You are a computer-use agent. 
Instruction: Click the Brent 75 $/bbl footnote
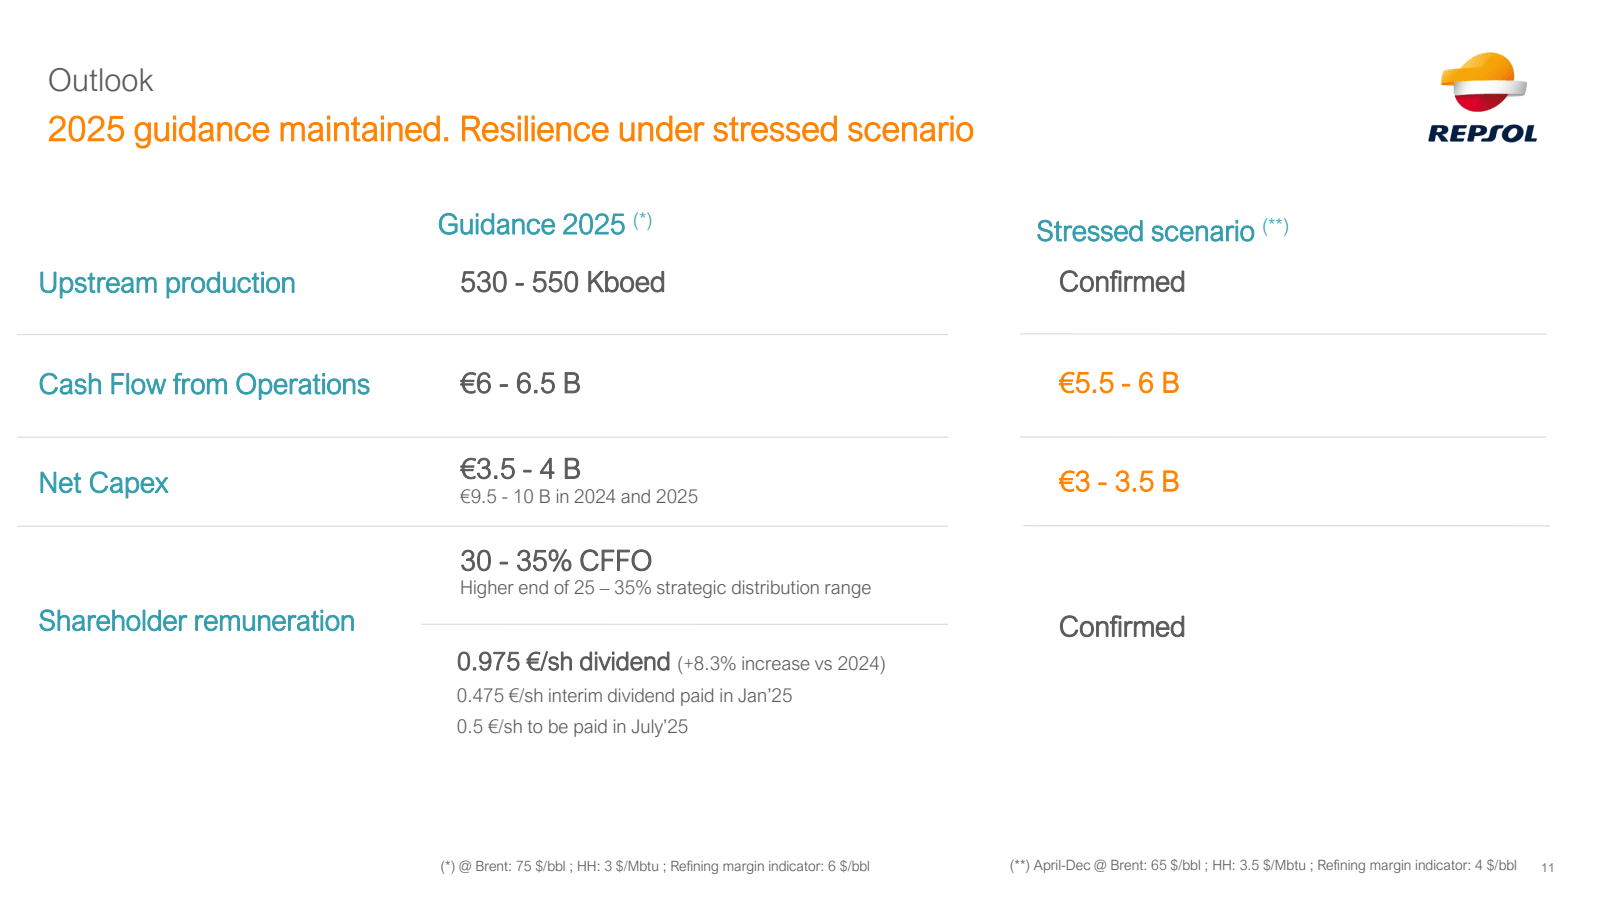click(x=655, y=866)
